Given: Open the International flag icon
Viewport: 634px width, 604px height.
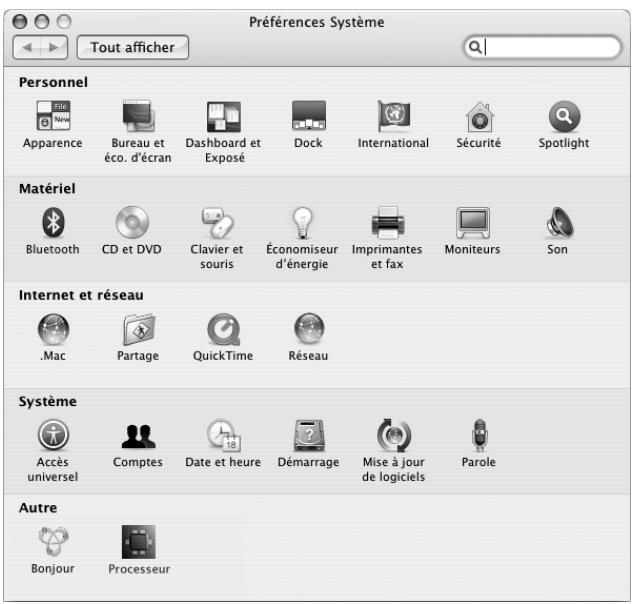Looking at the screenshot, I should [x=393, y=116].
